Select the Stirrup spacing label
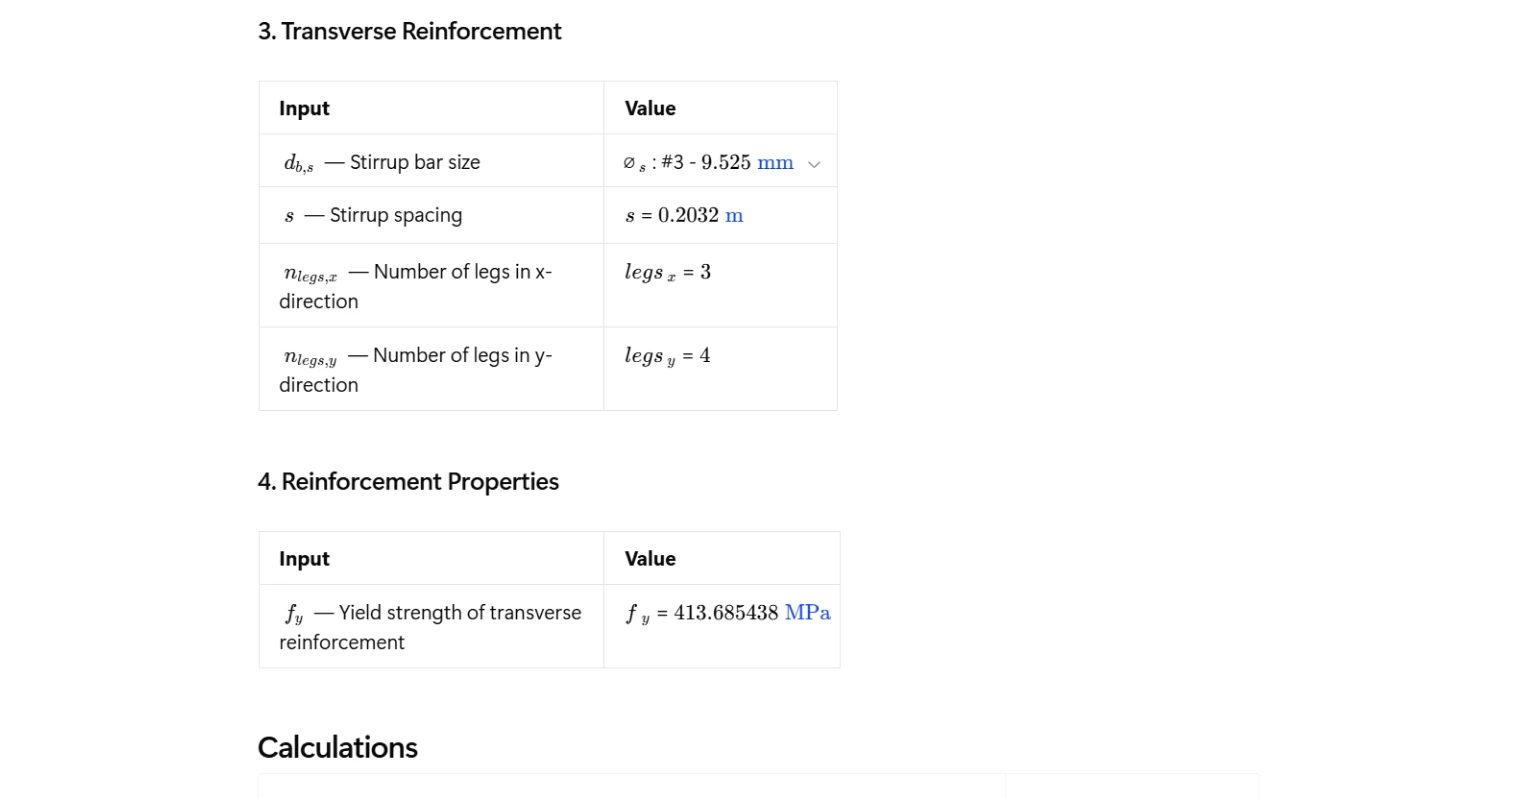This screenshot has width=1520, height=798. point(395,215)
